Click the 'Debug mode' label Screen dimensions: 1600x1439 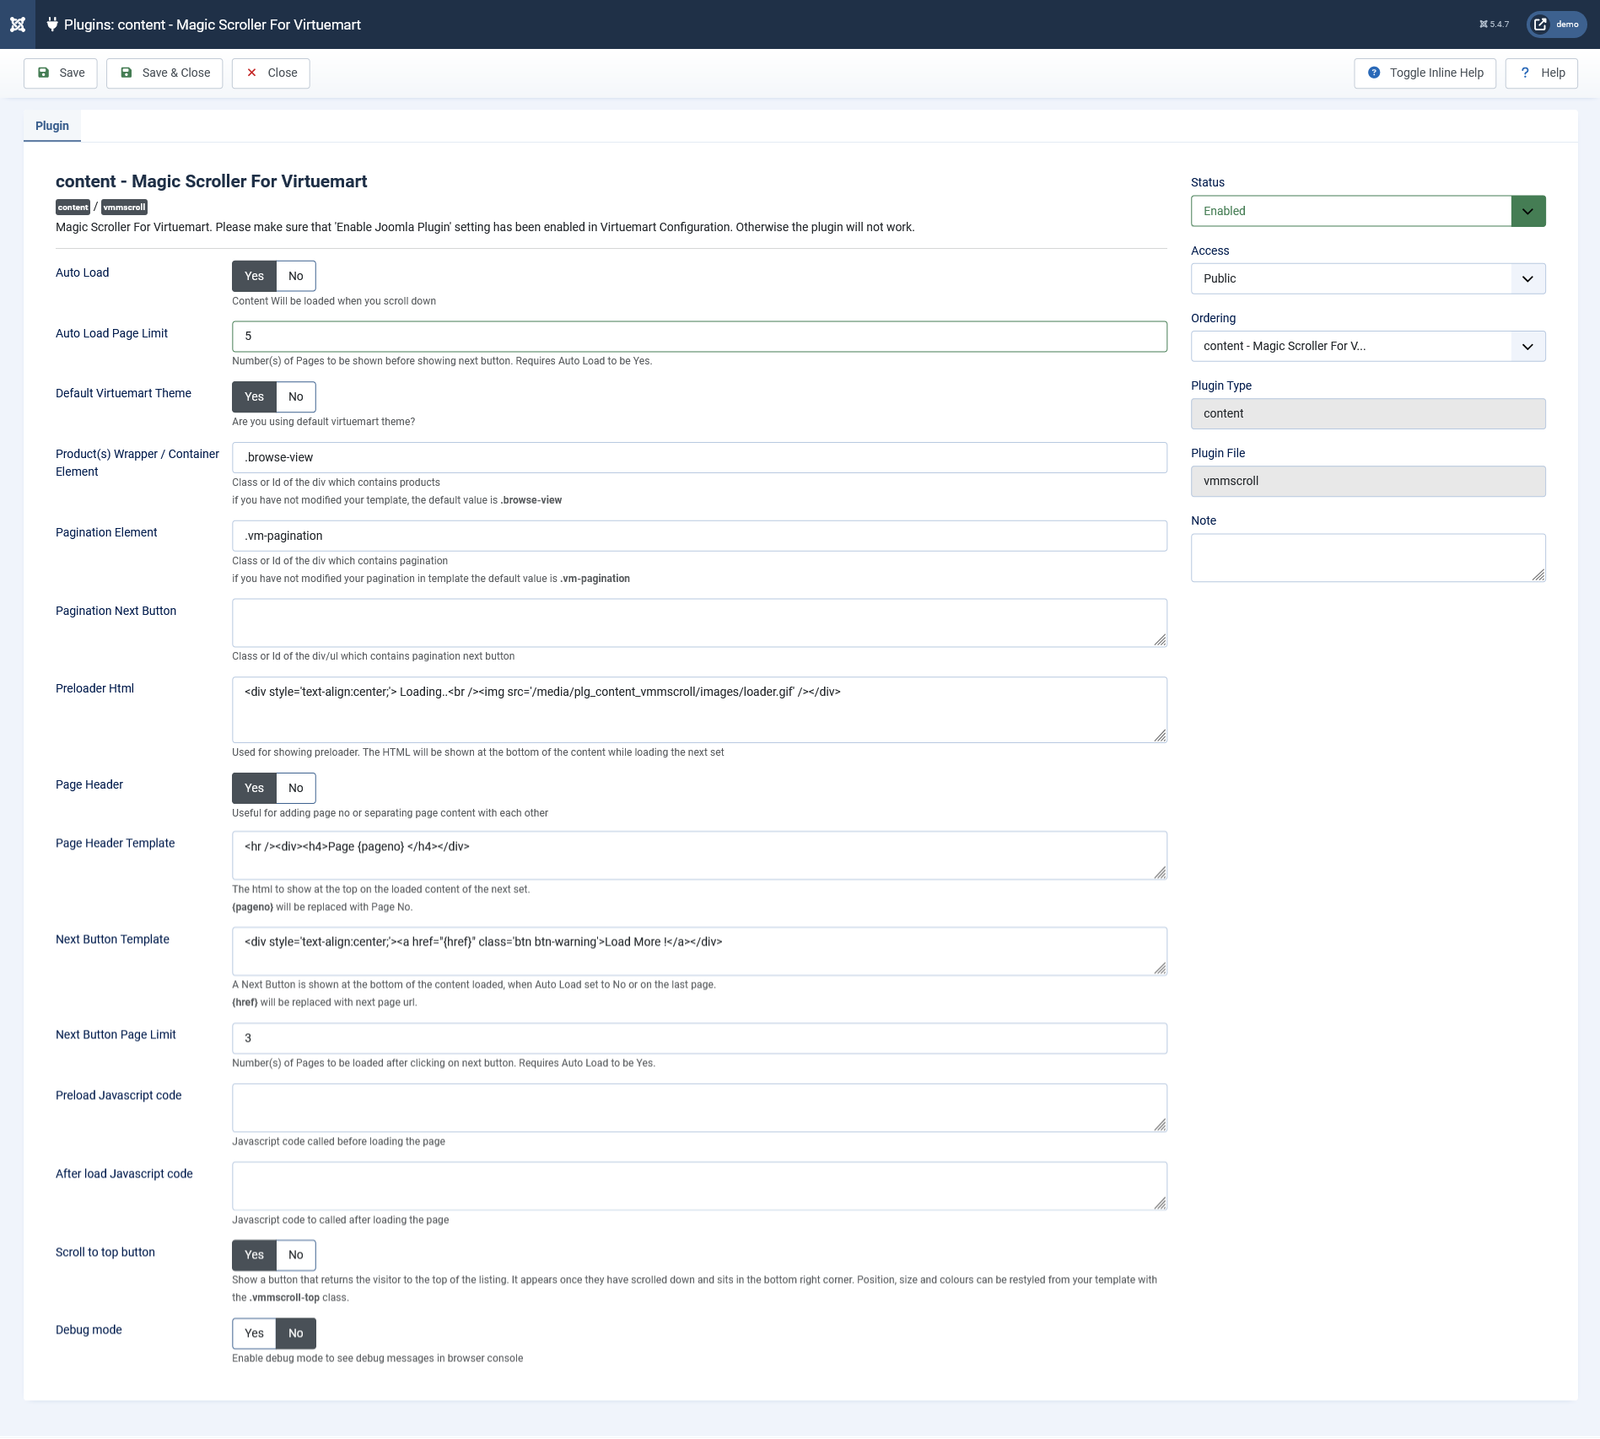89,1330
